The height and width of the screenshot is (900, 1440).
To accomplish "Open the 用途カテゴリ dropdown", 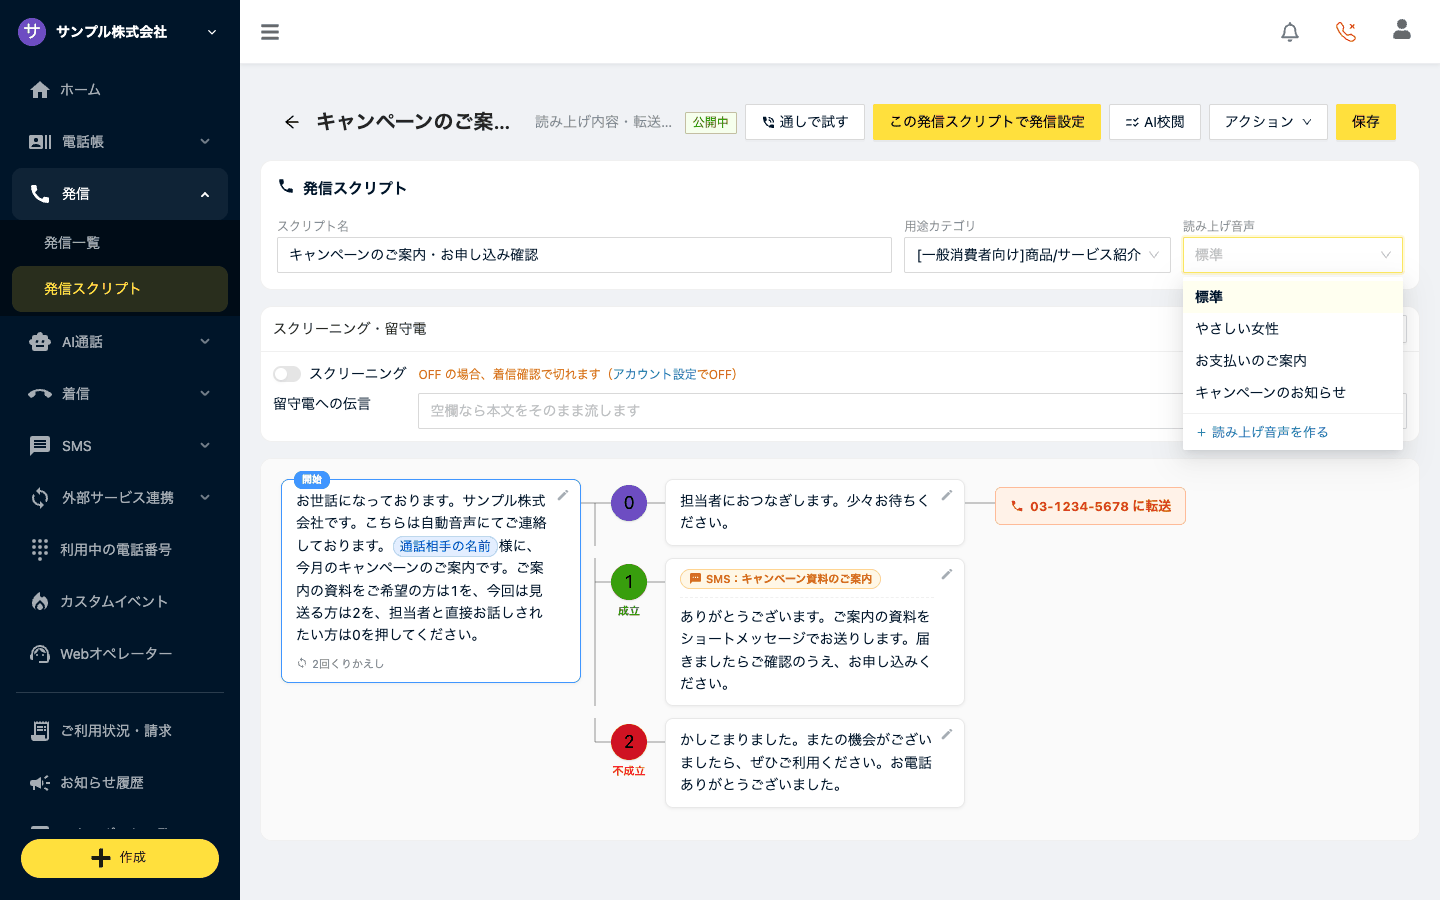I will pyautogui.click(x=1037, y=255).
